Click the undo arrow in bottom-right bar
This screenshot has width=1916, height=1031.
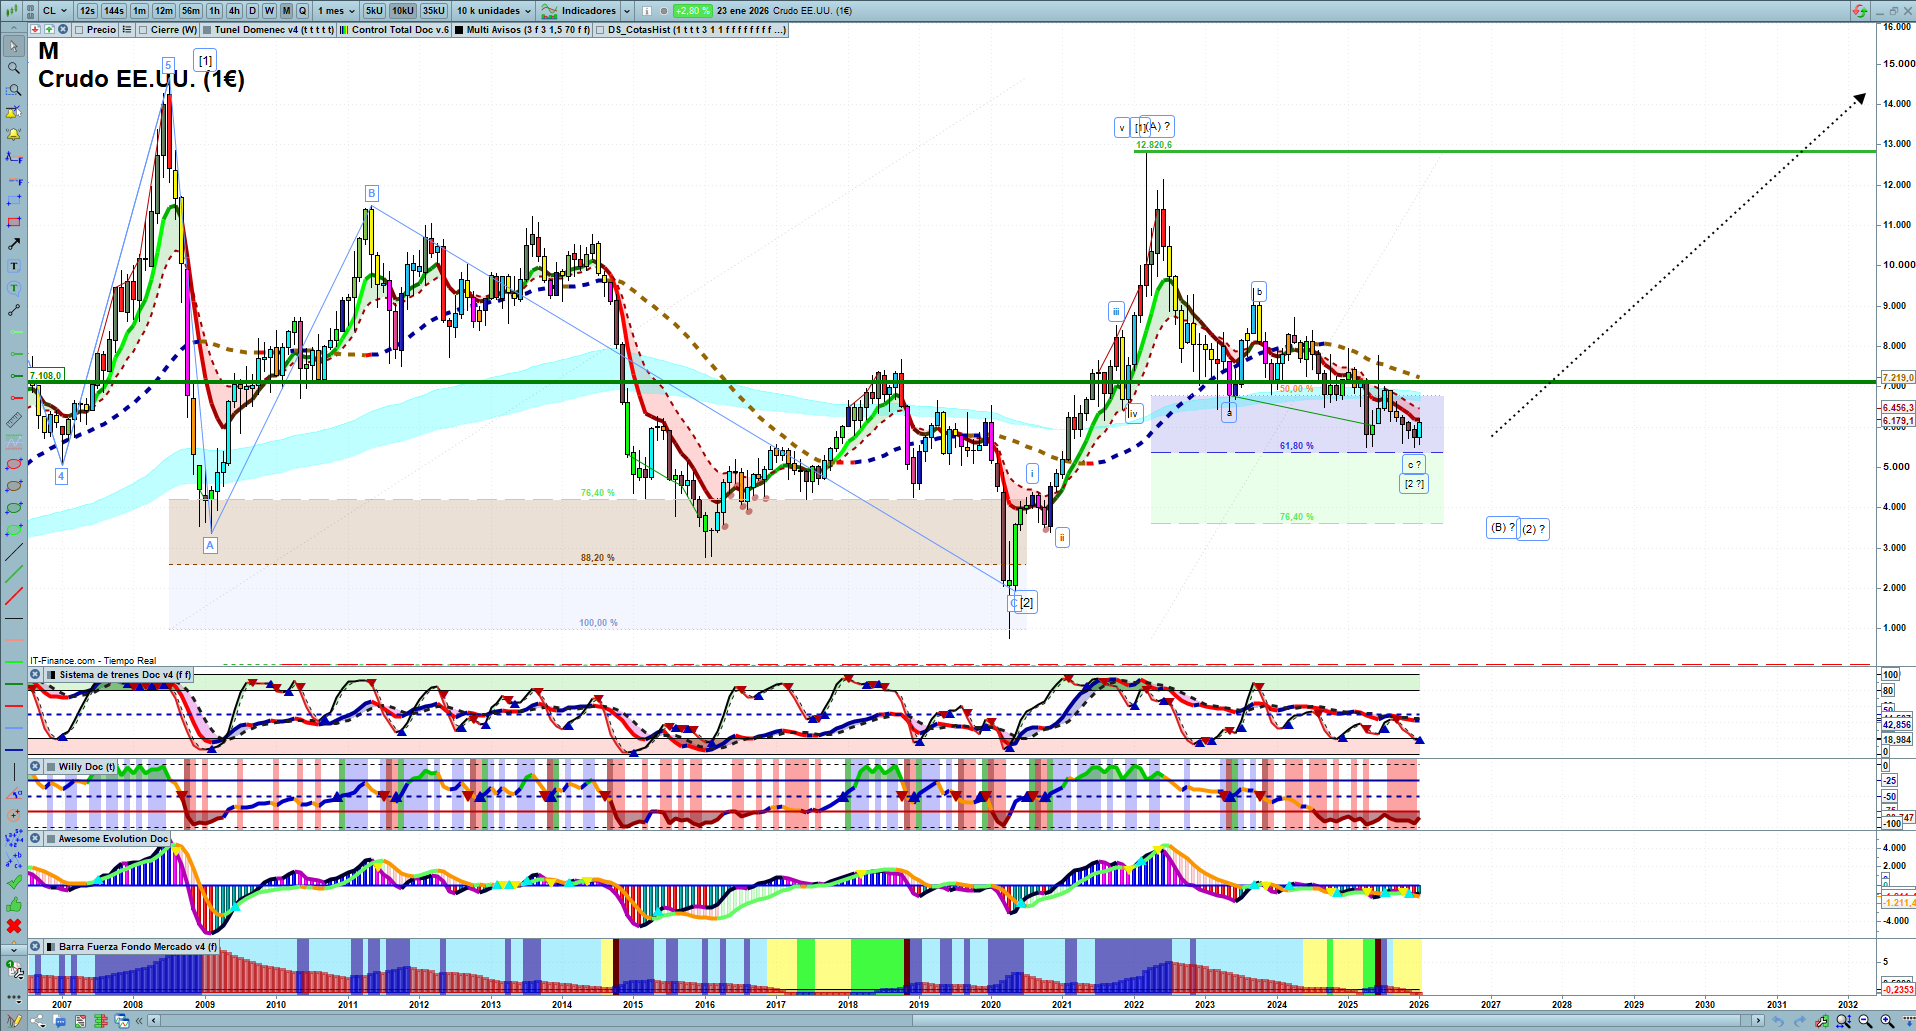point(1778,1021)
